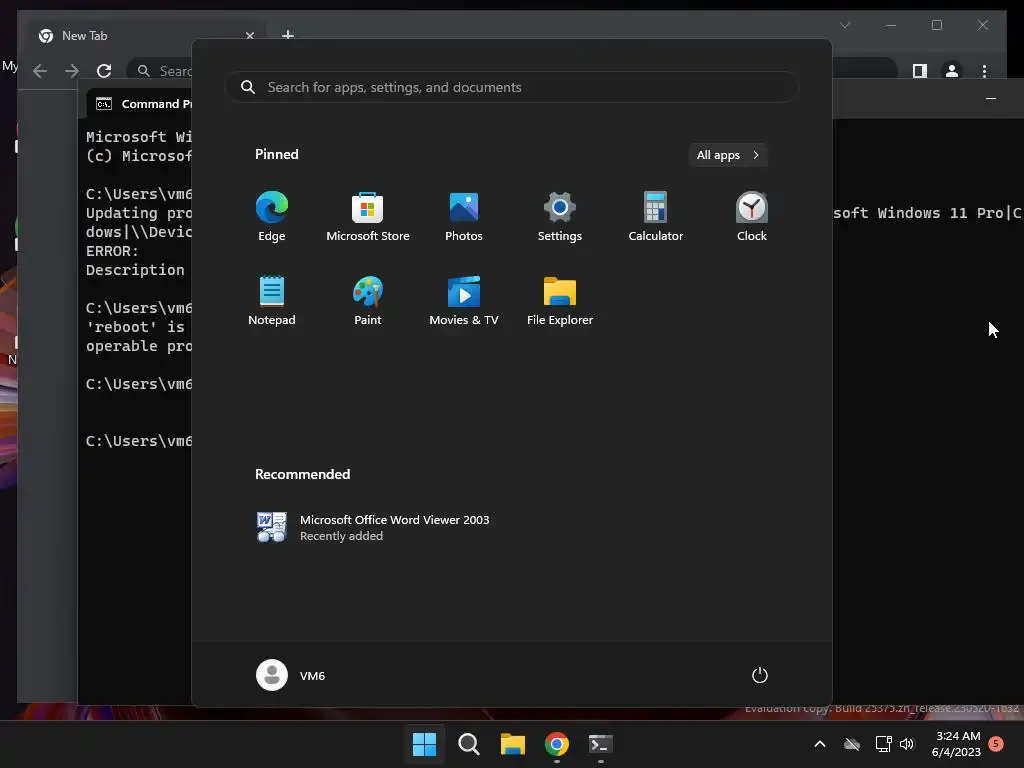The width and height of the screenshot is (1024, 768).
Task: Open Chrome's three-dot menu
Action: coord(984,71)
